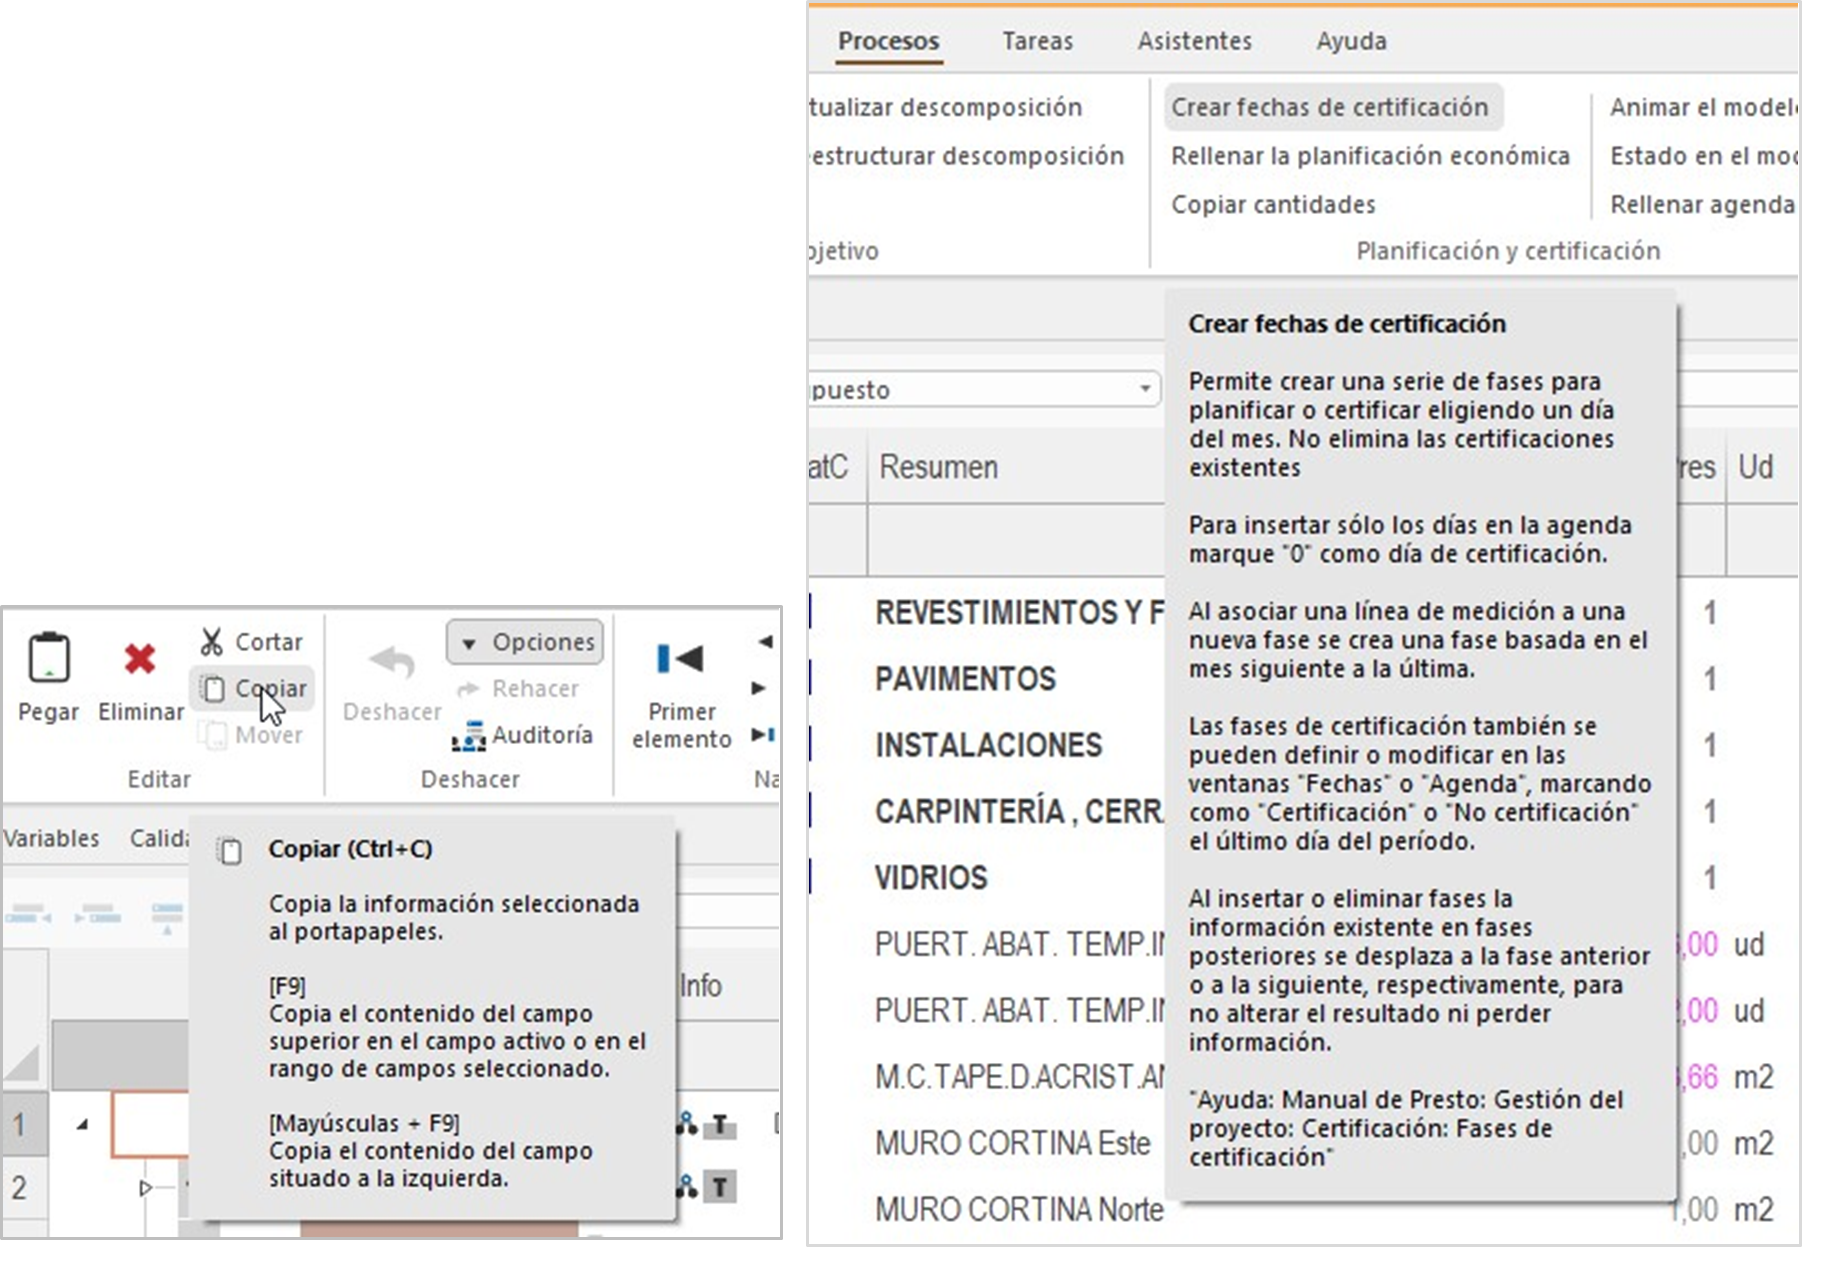Image resolution: width=1841 pixels, height=1279 pixels.
Task: Click the Rehacer redo button
Action: 518,688
